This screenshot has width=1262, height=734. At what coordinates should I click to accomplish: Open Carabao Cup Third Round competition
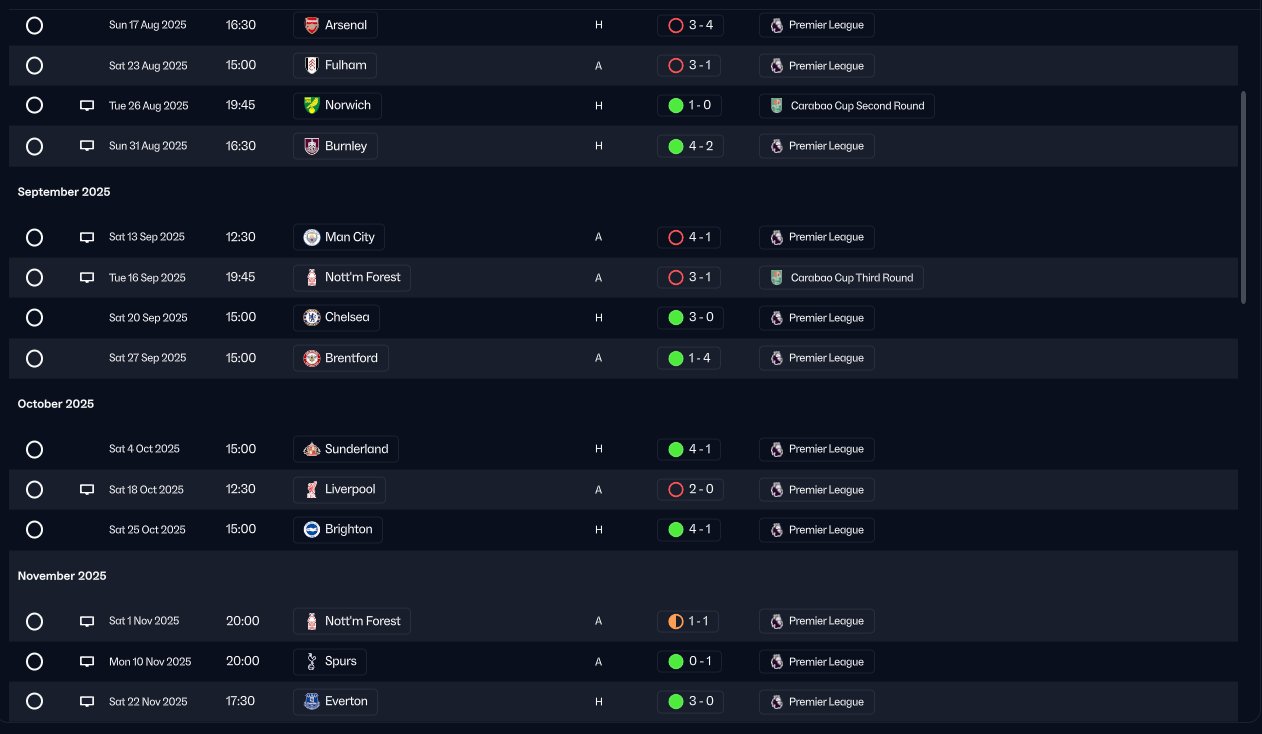(x=851, y=278)
